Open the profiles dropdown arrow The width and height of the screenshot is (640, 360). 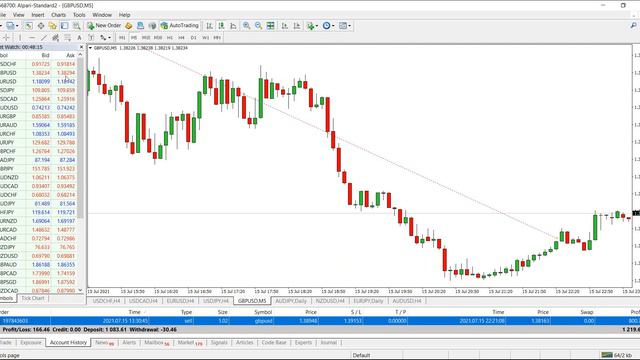coord(17,26)
